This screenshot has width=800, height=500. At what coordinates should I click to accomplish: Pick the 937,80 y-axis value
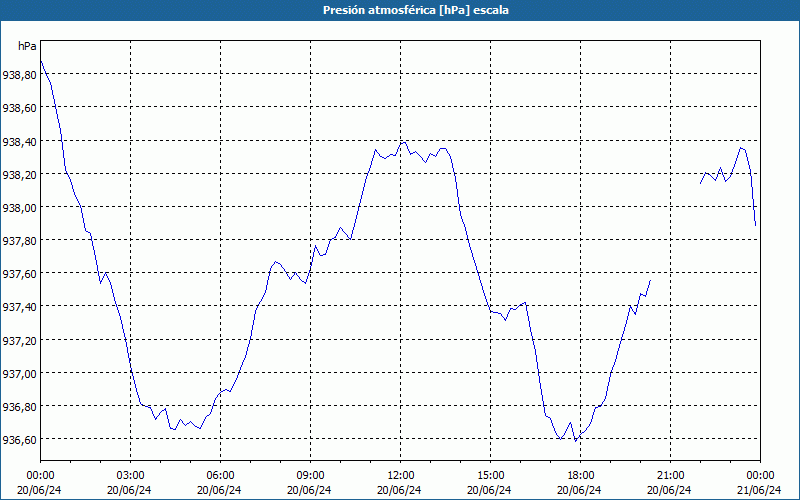[x=19, y=241]
